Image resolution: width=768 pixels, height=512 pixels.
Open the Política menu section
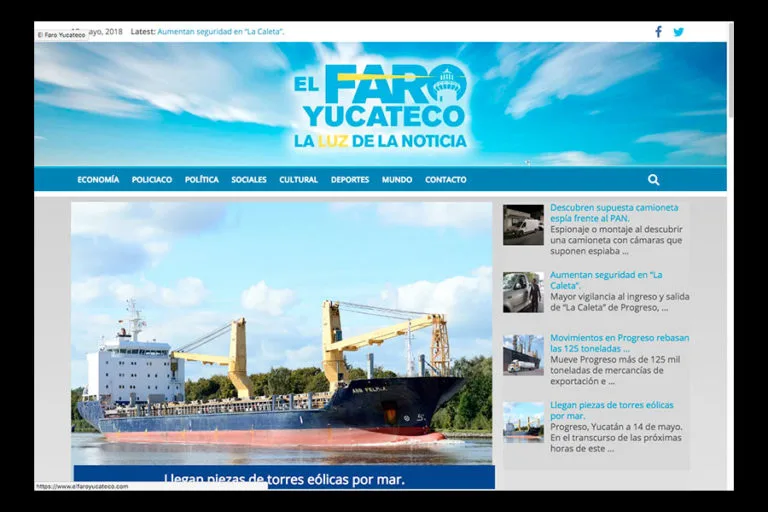click(202, 180)
